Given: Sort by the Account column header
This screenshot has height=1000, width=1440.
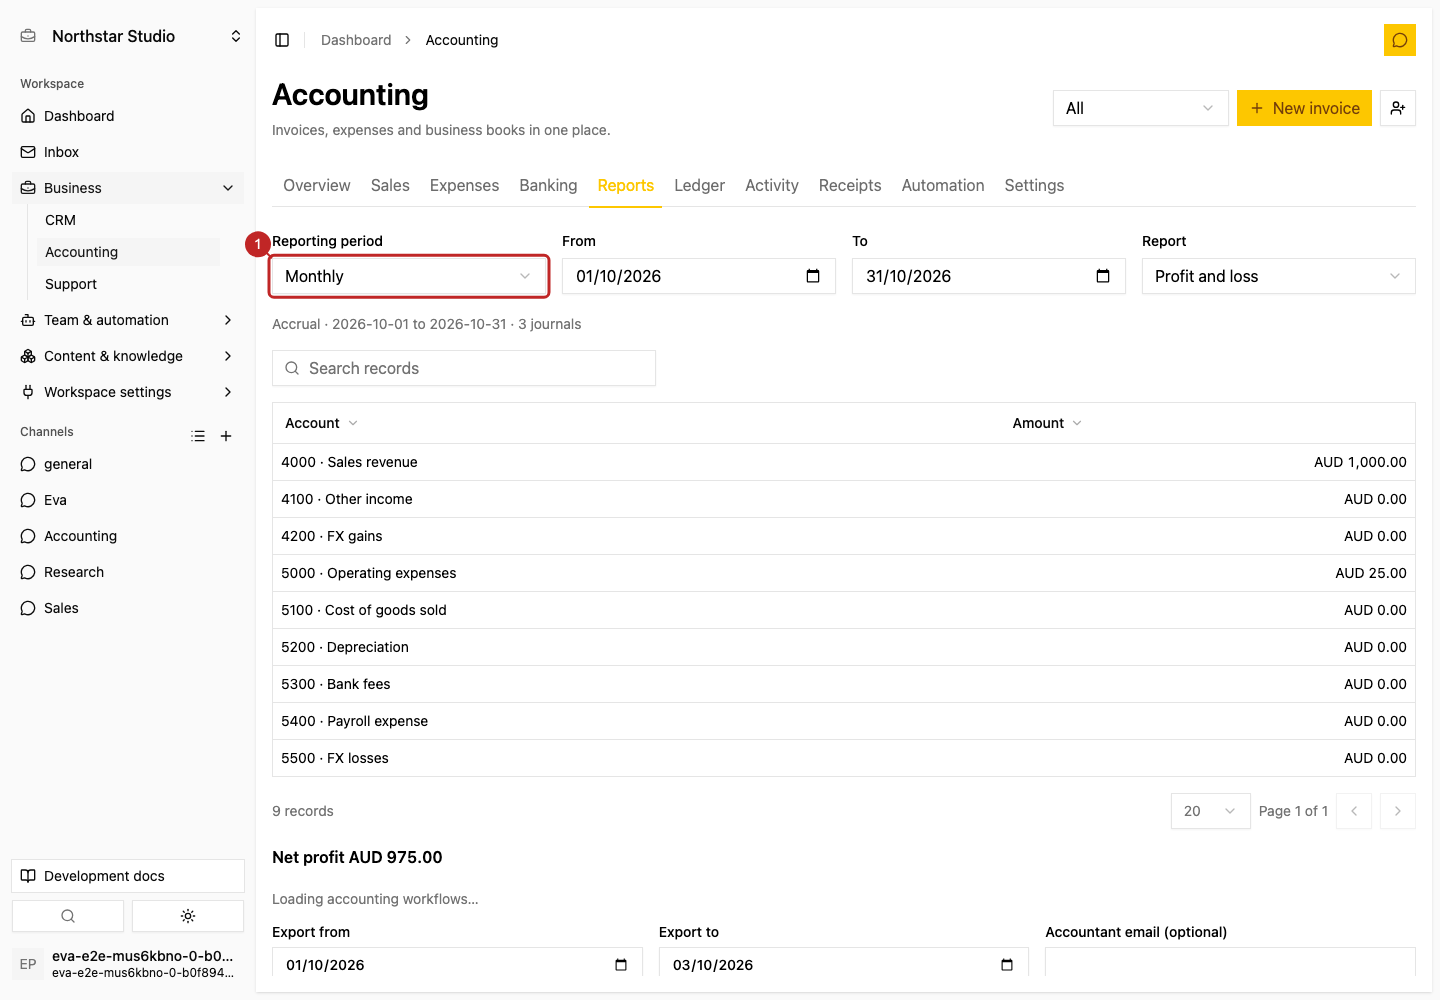Looking at the screenshot, I should click(321, 423).
